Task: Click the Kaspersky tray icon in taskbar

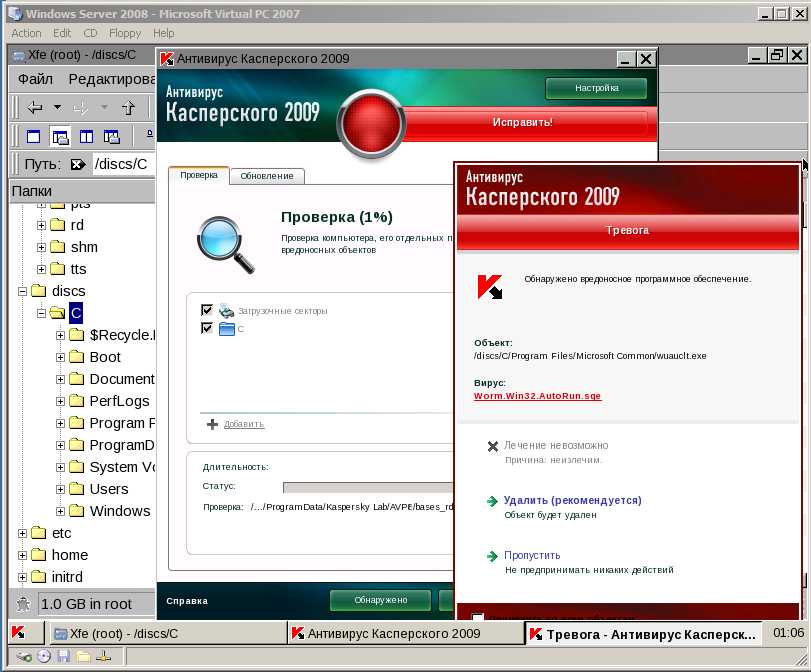Action: click(x=18, y=633)
